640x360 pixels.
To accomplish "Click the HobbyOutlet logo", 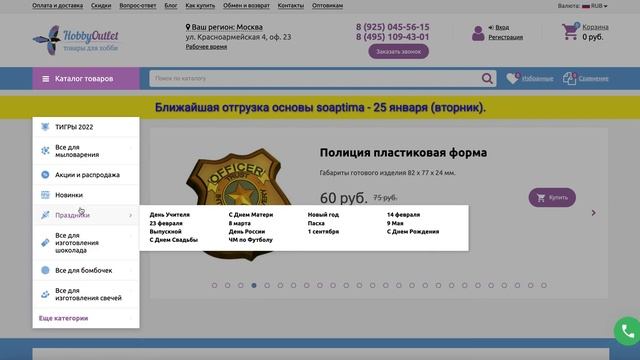I will (76, 40).
